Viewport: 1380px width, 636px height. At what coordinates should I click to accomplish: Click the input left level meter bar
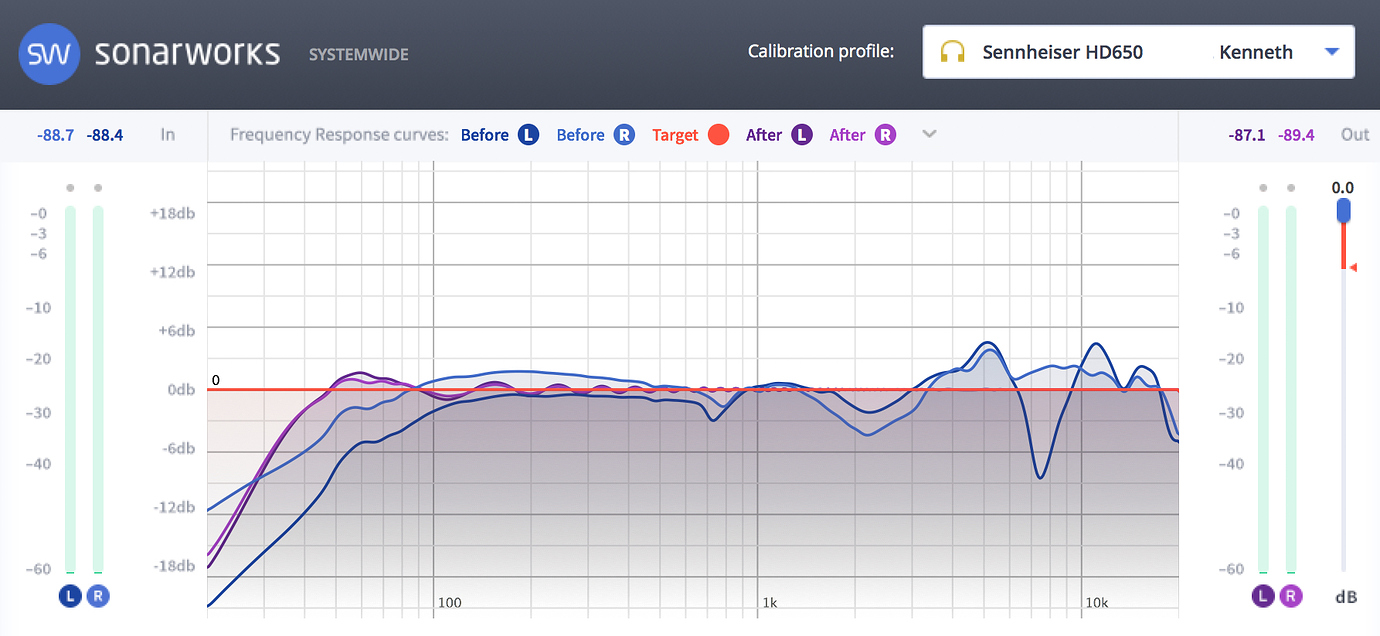pos(70,390)
